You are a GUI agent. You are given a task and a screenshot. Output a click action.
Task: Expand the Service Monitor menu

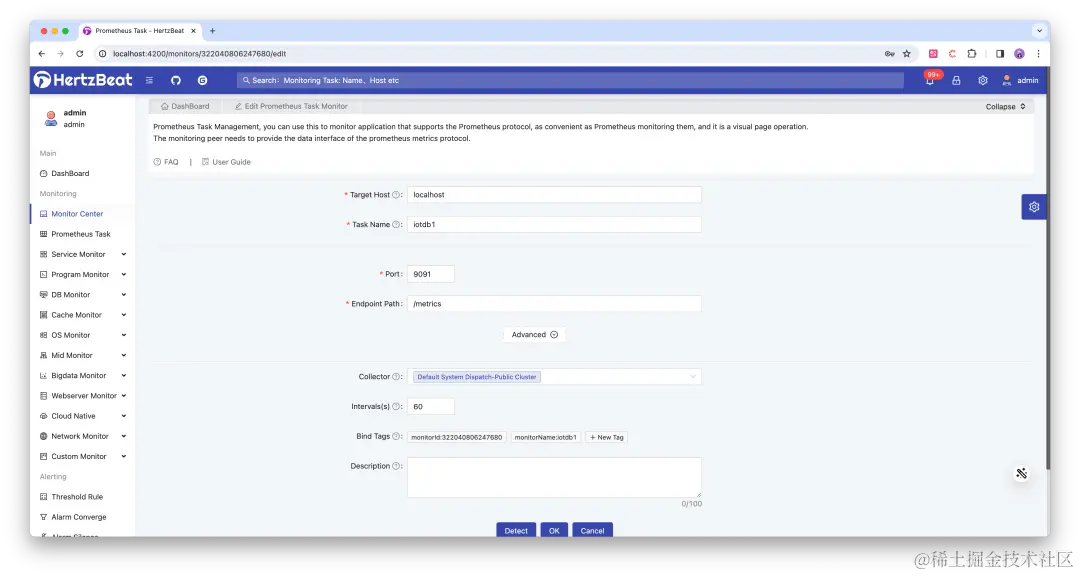click(83, 254)
